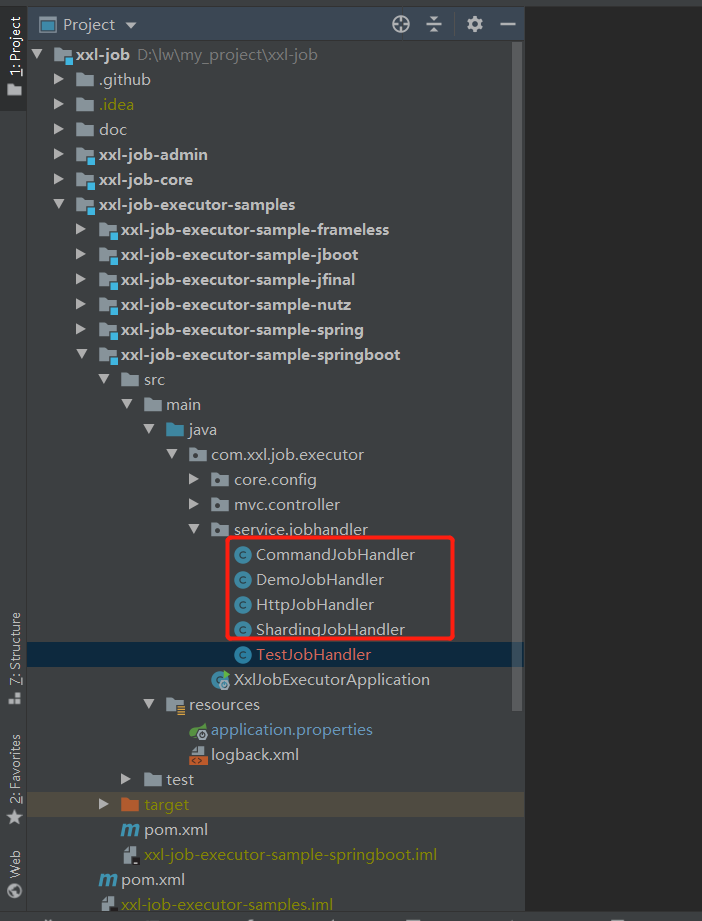This screenshot has width=702, height=921.
Task: Select HttpJobHandler in the tree
Action: click(315, 604)
